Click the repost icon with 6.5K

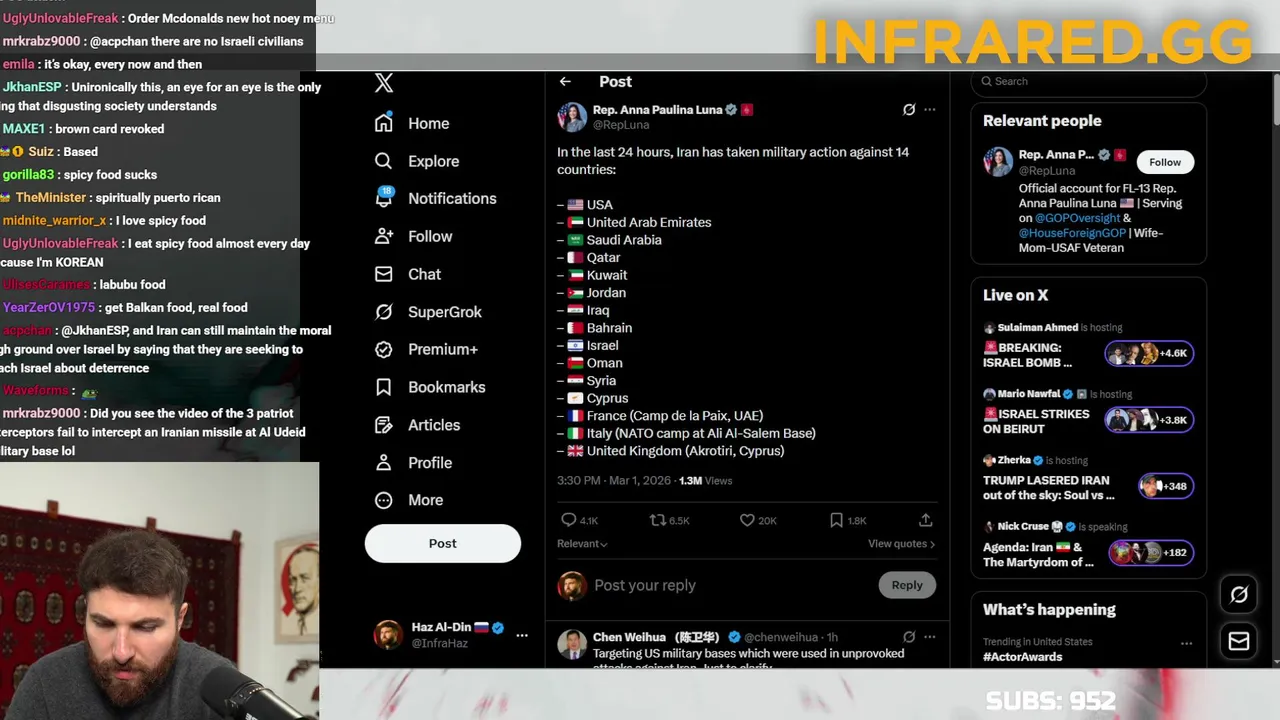coord(658,520)
